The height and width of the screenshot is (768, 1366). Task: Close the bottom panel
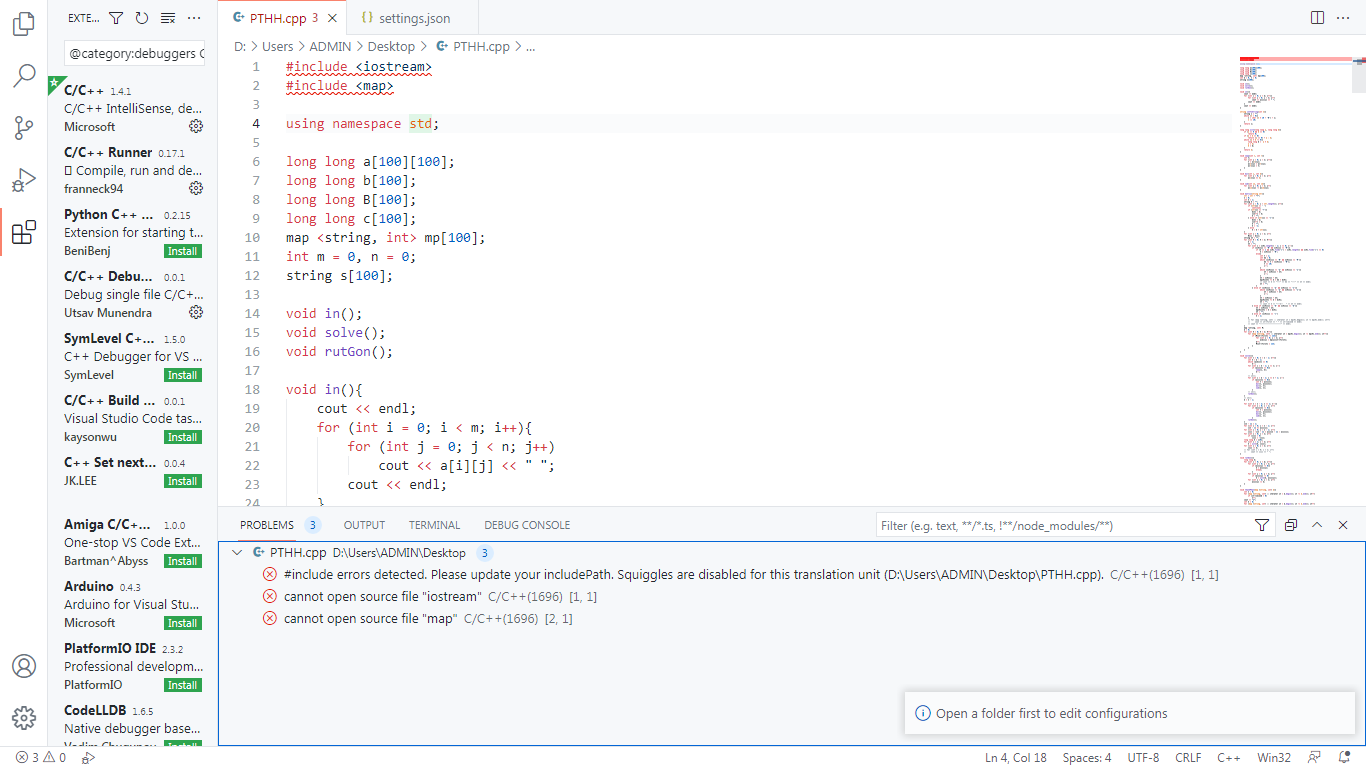pyautogui.click(x=1343, y=525)
